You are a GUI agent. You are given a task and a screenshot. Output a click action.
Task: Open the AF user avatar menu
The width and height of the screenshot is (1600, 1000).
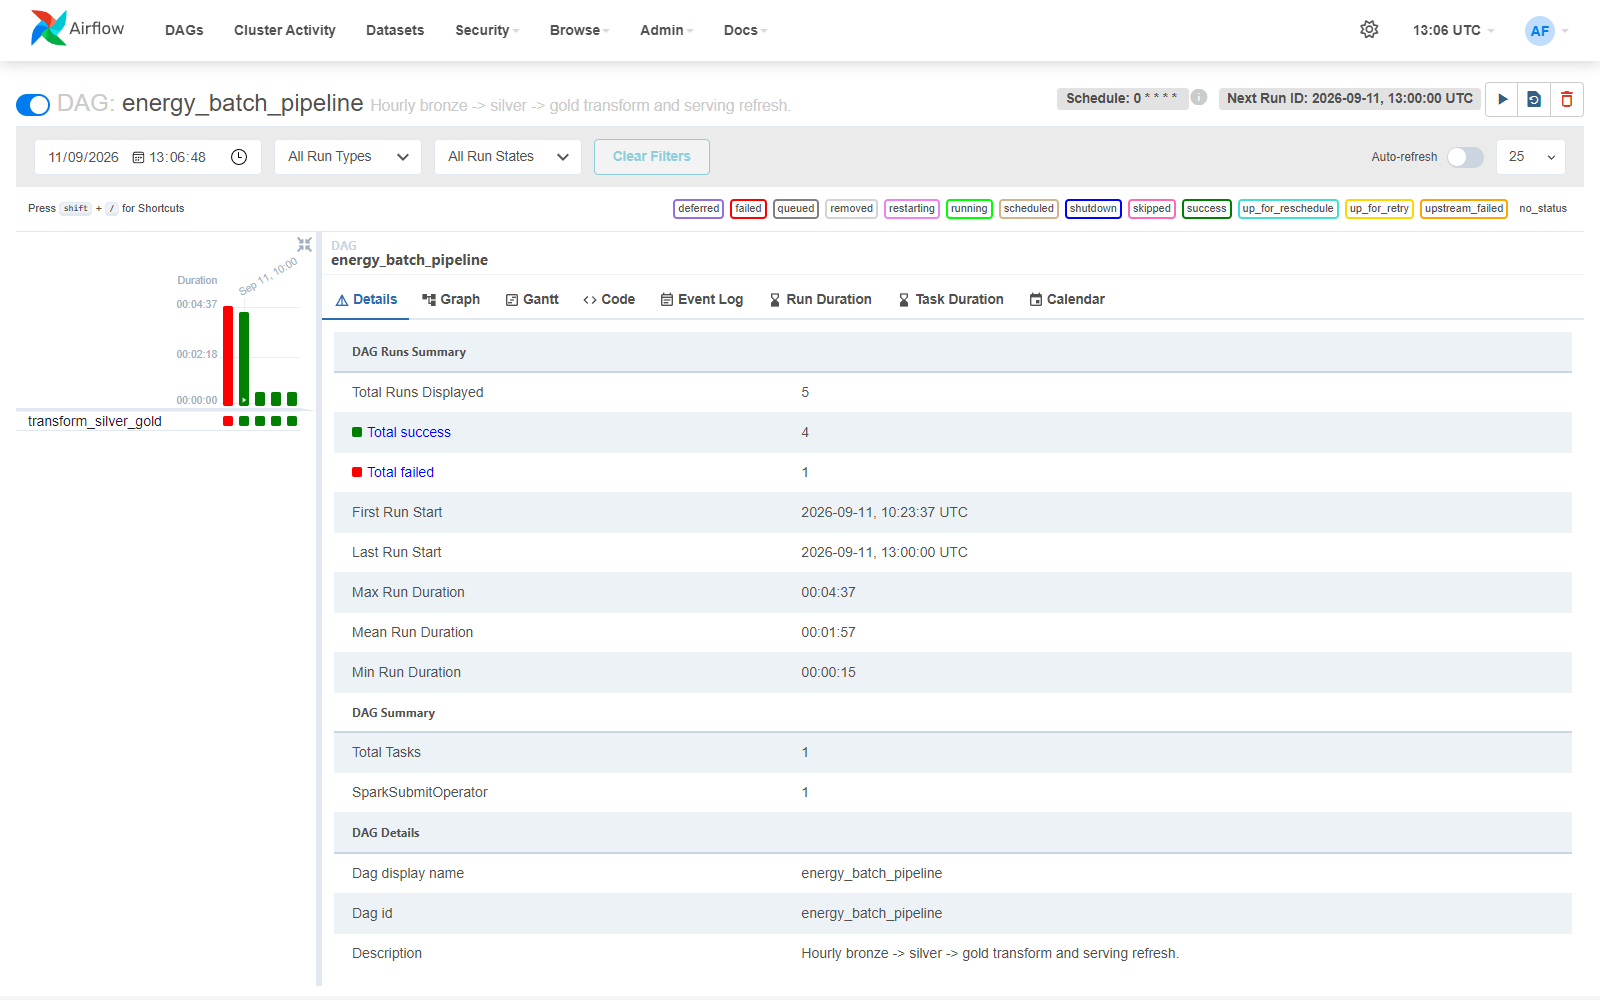pyautogui.click(x=1540, y=30)
